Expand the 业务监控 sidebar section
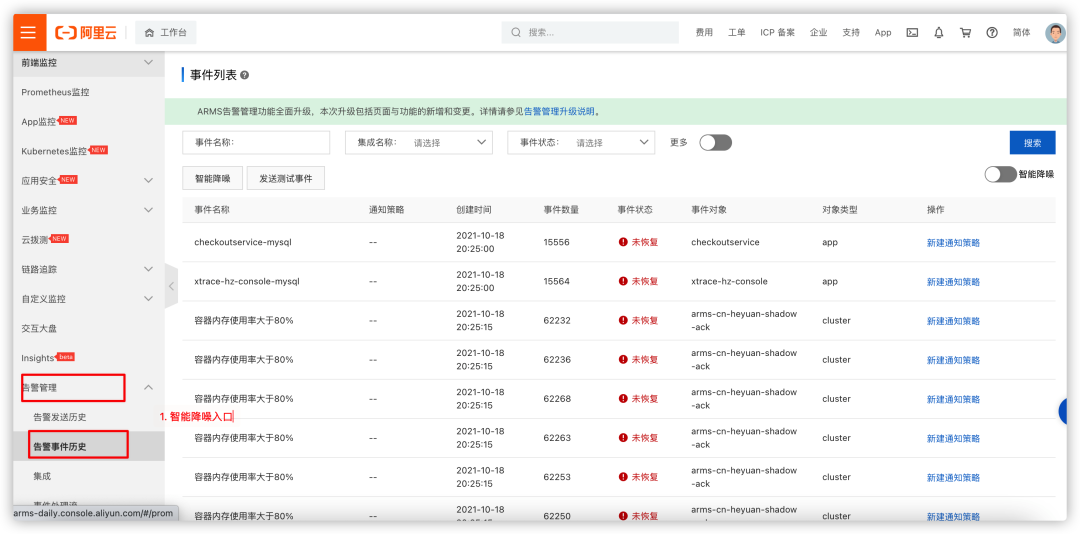This screenshot has height=534, width=1080. pyautogui.click(x=148, y=209)
